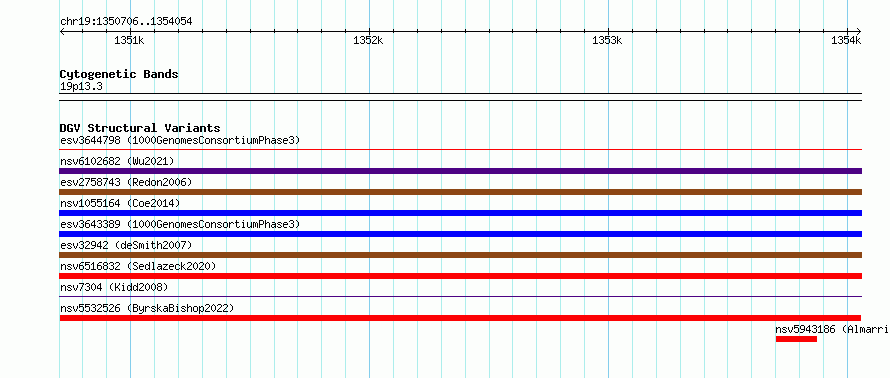Viewport: 890px width, 378px height.
Task: Open the esv3644798 (1000GenomesConsortiumPhase3) label
Action: 180,140
